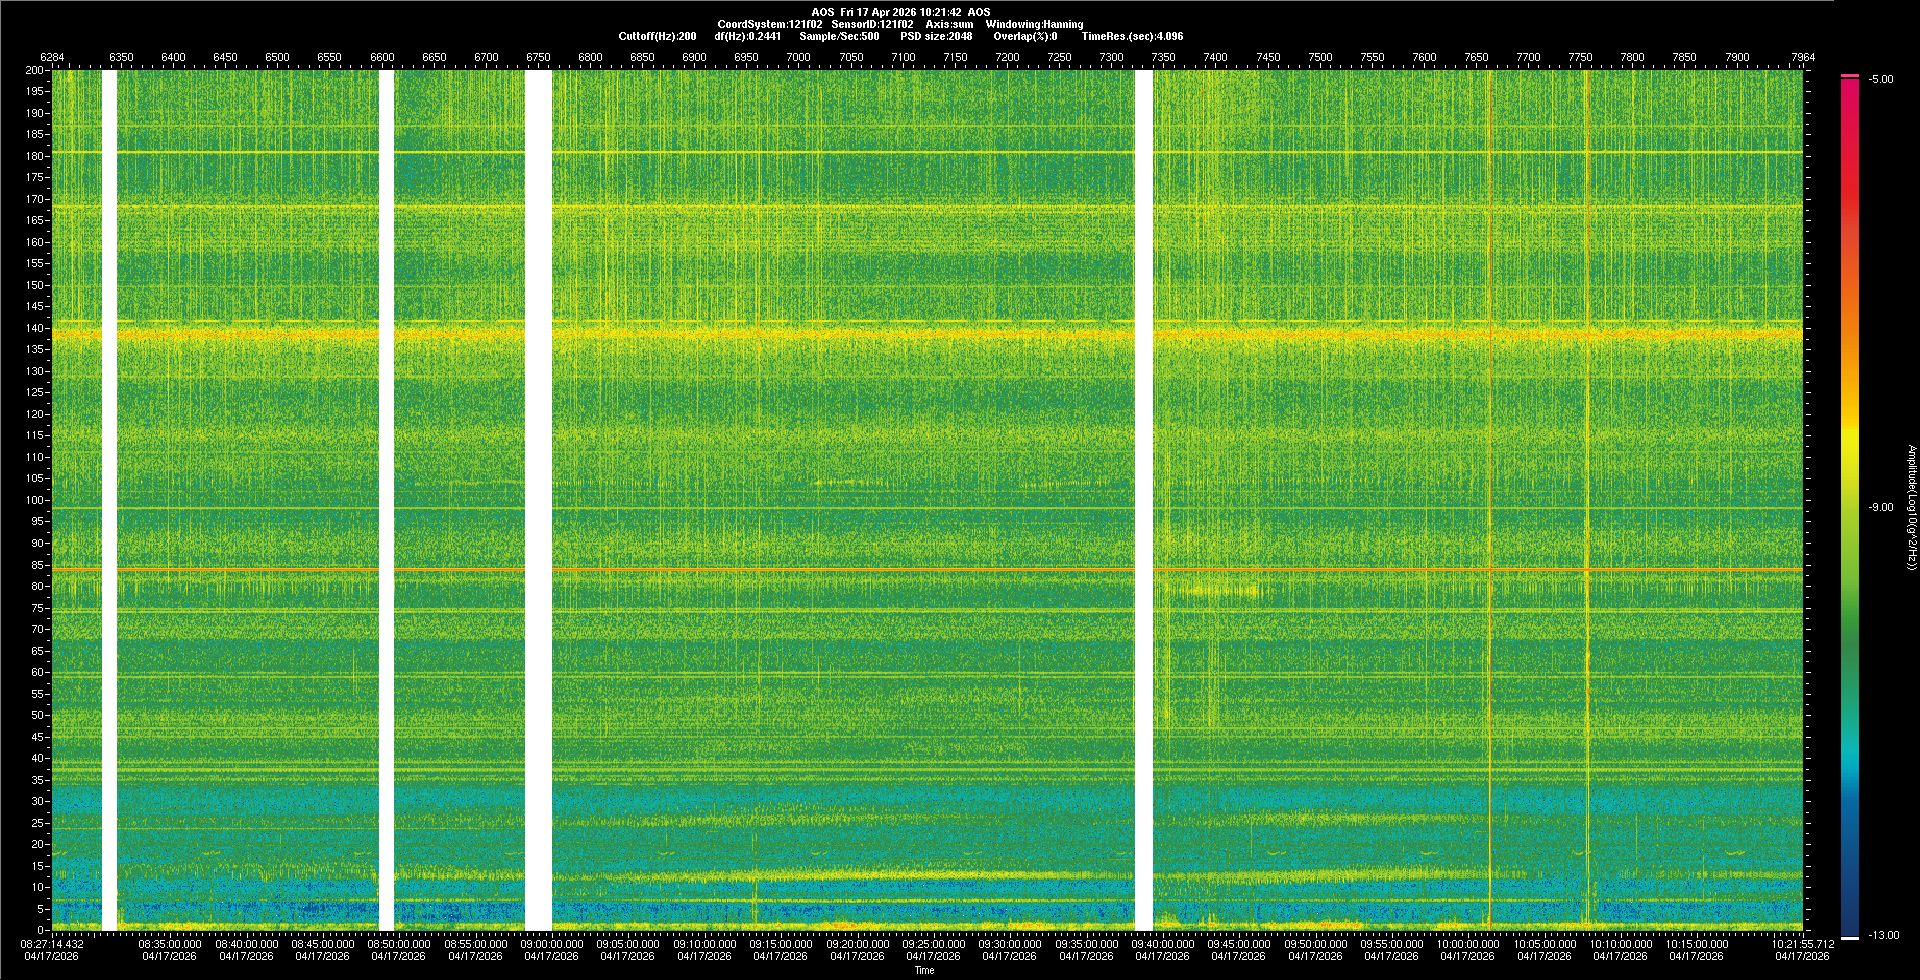The height and width of the screenshot is (980, 1920).
Task: Click the -9.00 color scale label
Action: tap(1880, 508)
